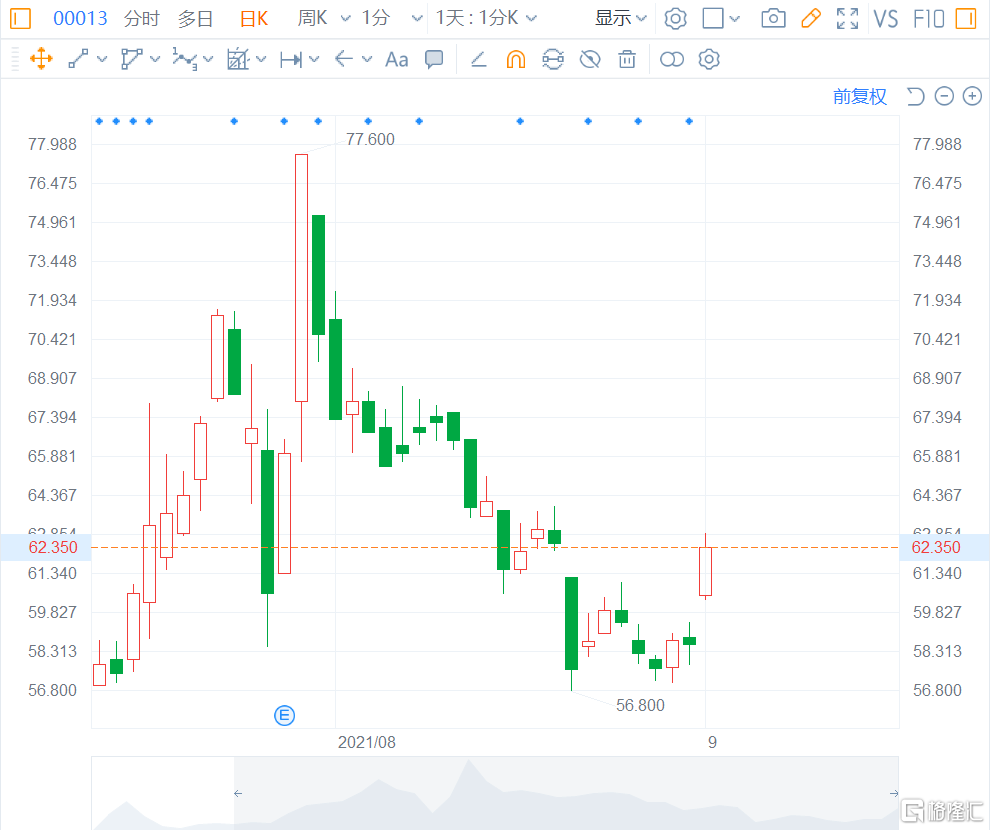Enter fullscreen with expand icon
990x830 pixels.
(x=847, y=18)
